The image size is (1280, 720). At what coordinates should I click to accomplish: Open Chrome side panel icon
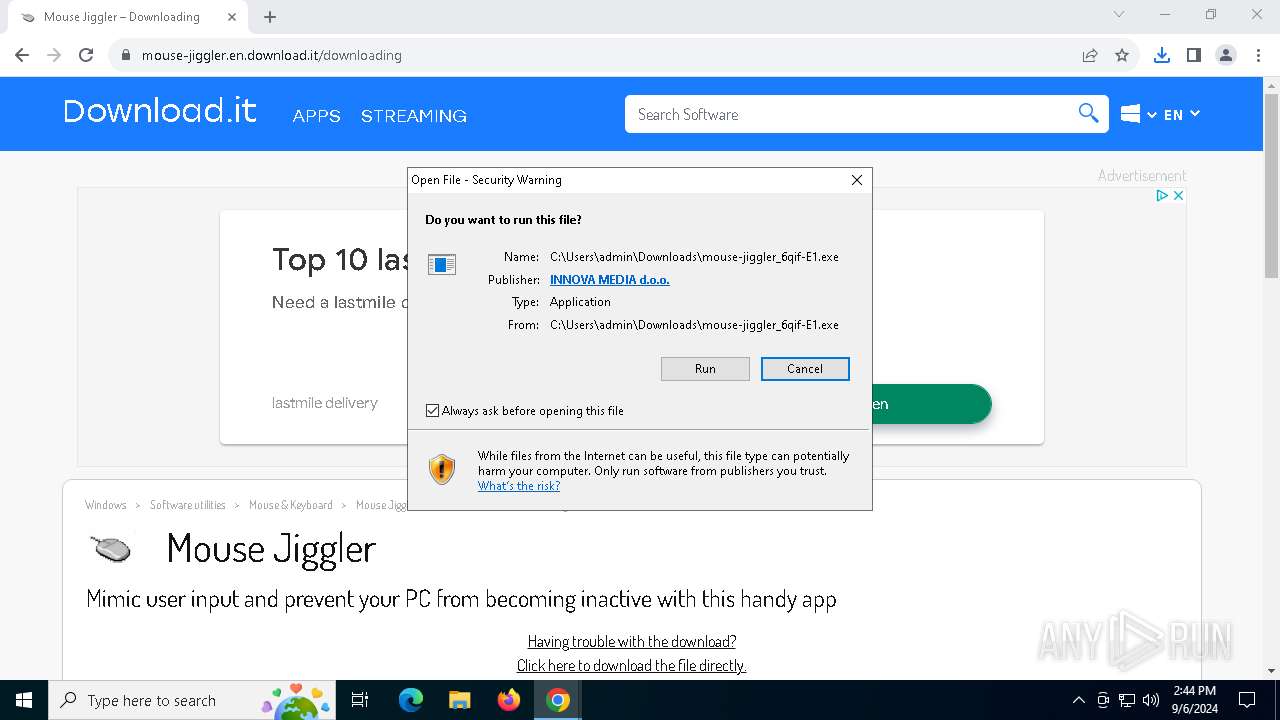click(1194, 55)
